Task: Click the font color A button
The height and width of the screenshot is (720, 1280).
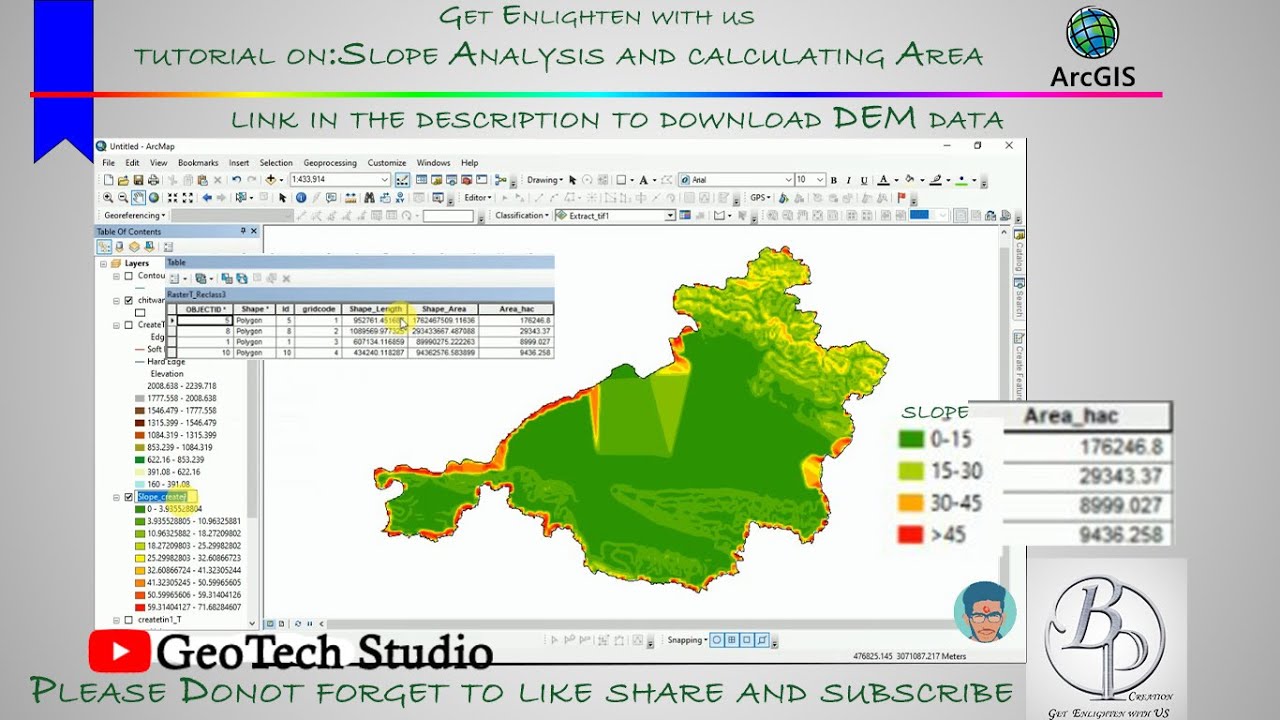Action: point(883,180)
